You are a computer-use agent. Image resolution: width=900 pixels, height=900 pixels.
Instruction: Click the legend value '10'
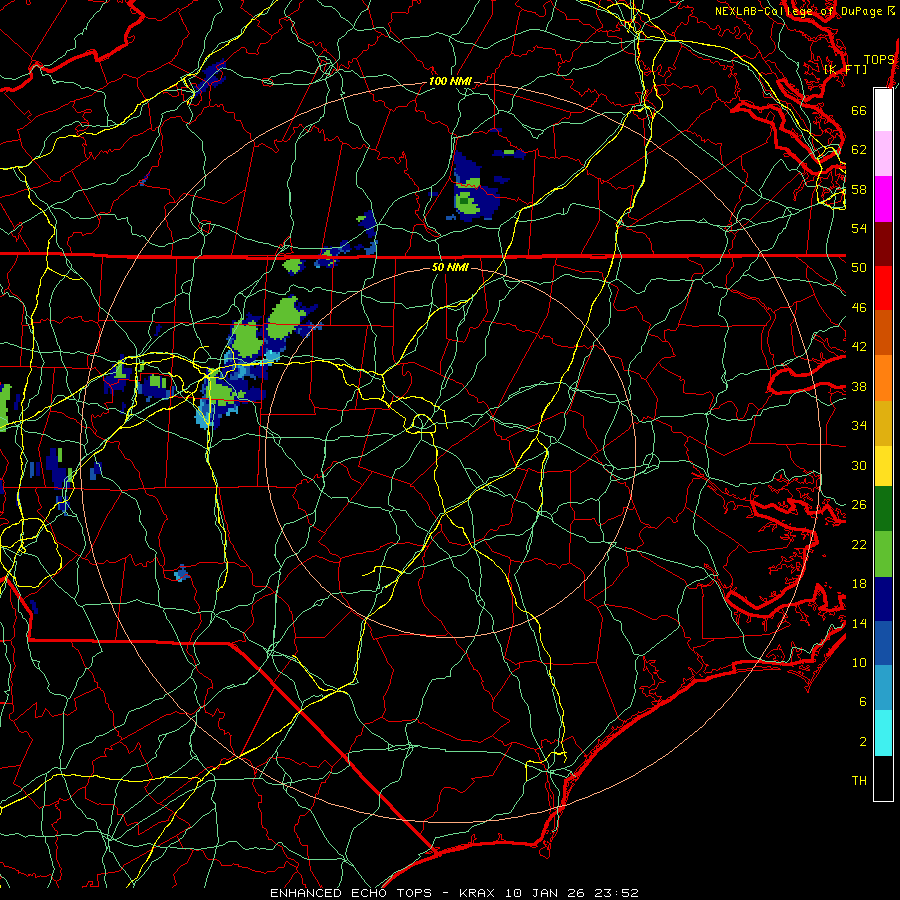click(859, 663)
